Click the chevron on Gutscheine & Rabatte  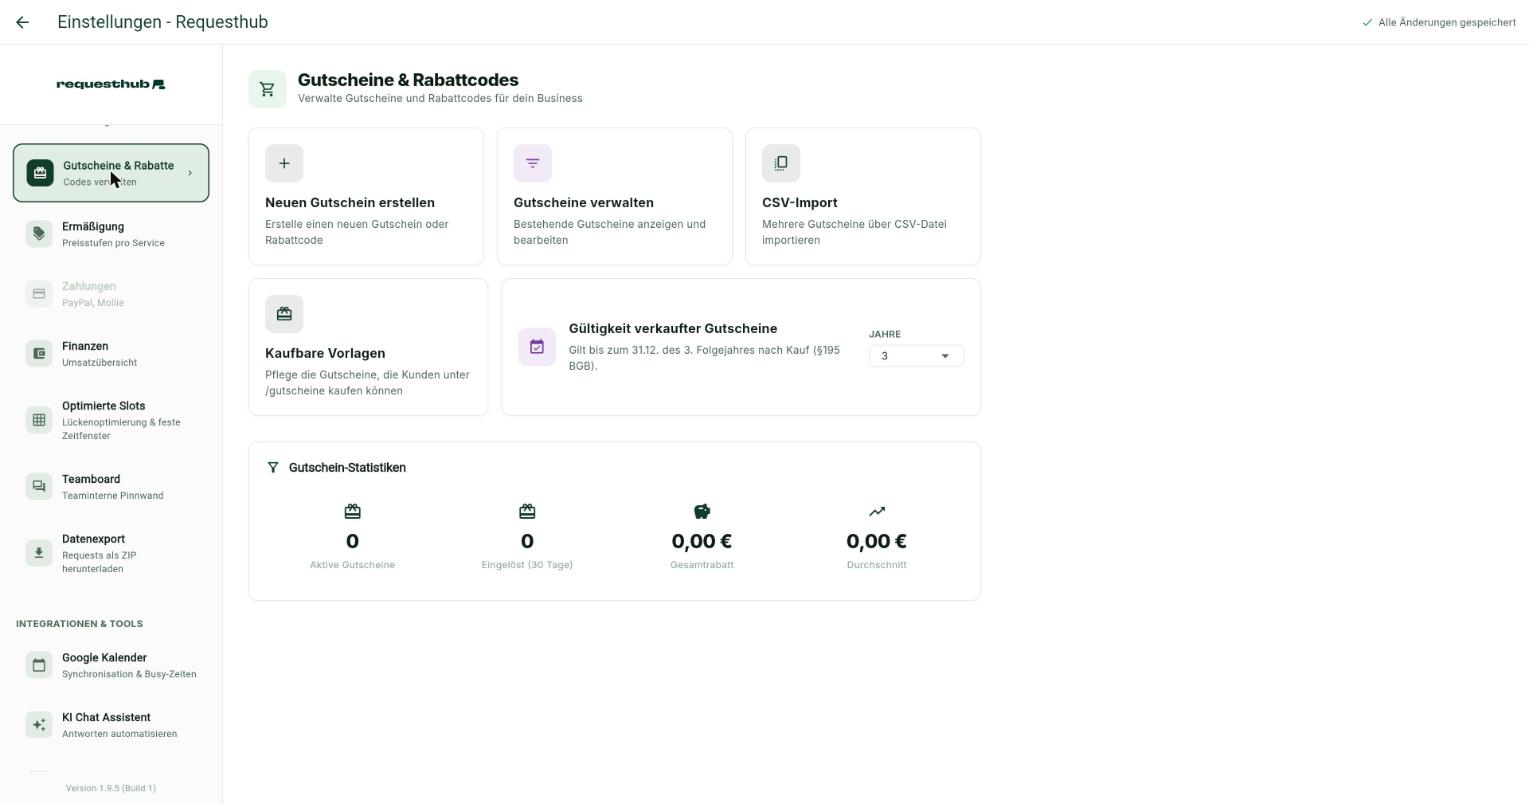point(190,173)
